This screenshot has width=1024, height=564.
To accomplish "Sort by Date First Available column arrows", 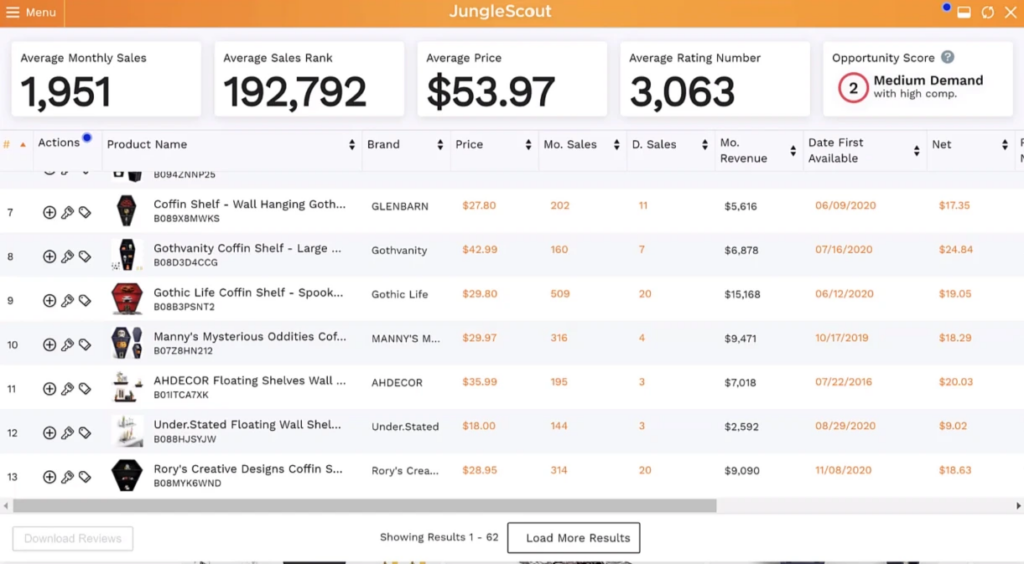I will tap(917, 151).
